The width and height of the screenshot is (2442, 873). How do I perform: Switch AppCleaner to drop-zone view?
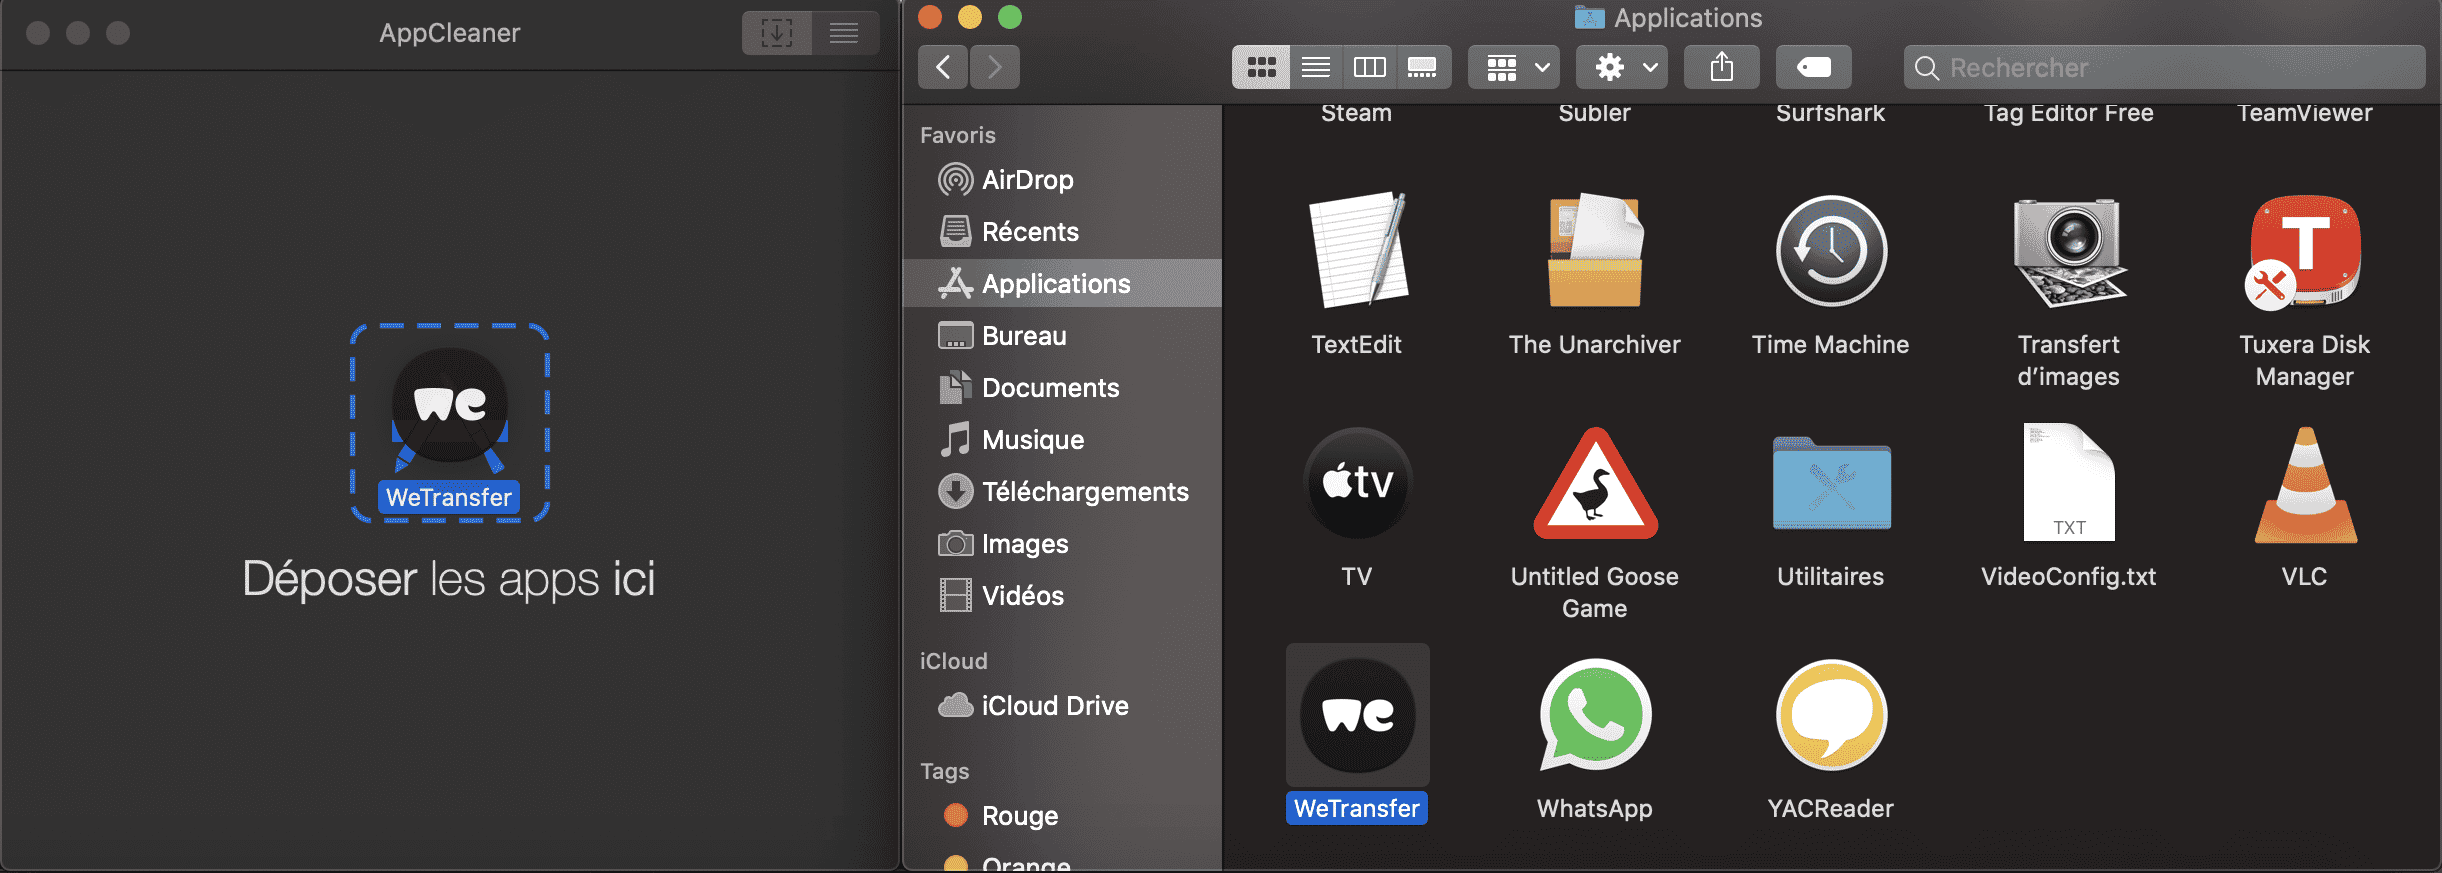[777, 33]
